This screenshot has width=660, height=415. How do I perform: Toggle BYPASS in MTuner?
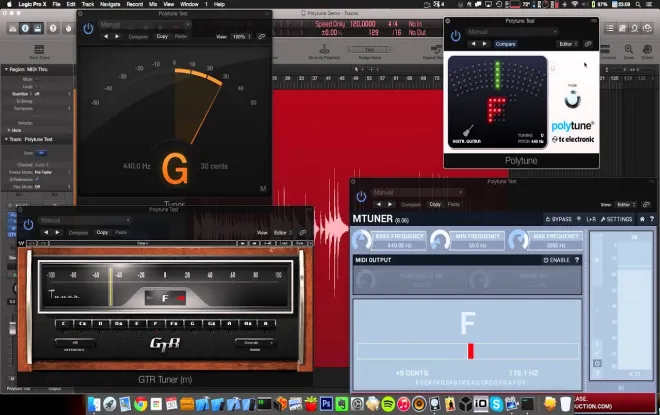tap(559, 219)
